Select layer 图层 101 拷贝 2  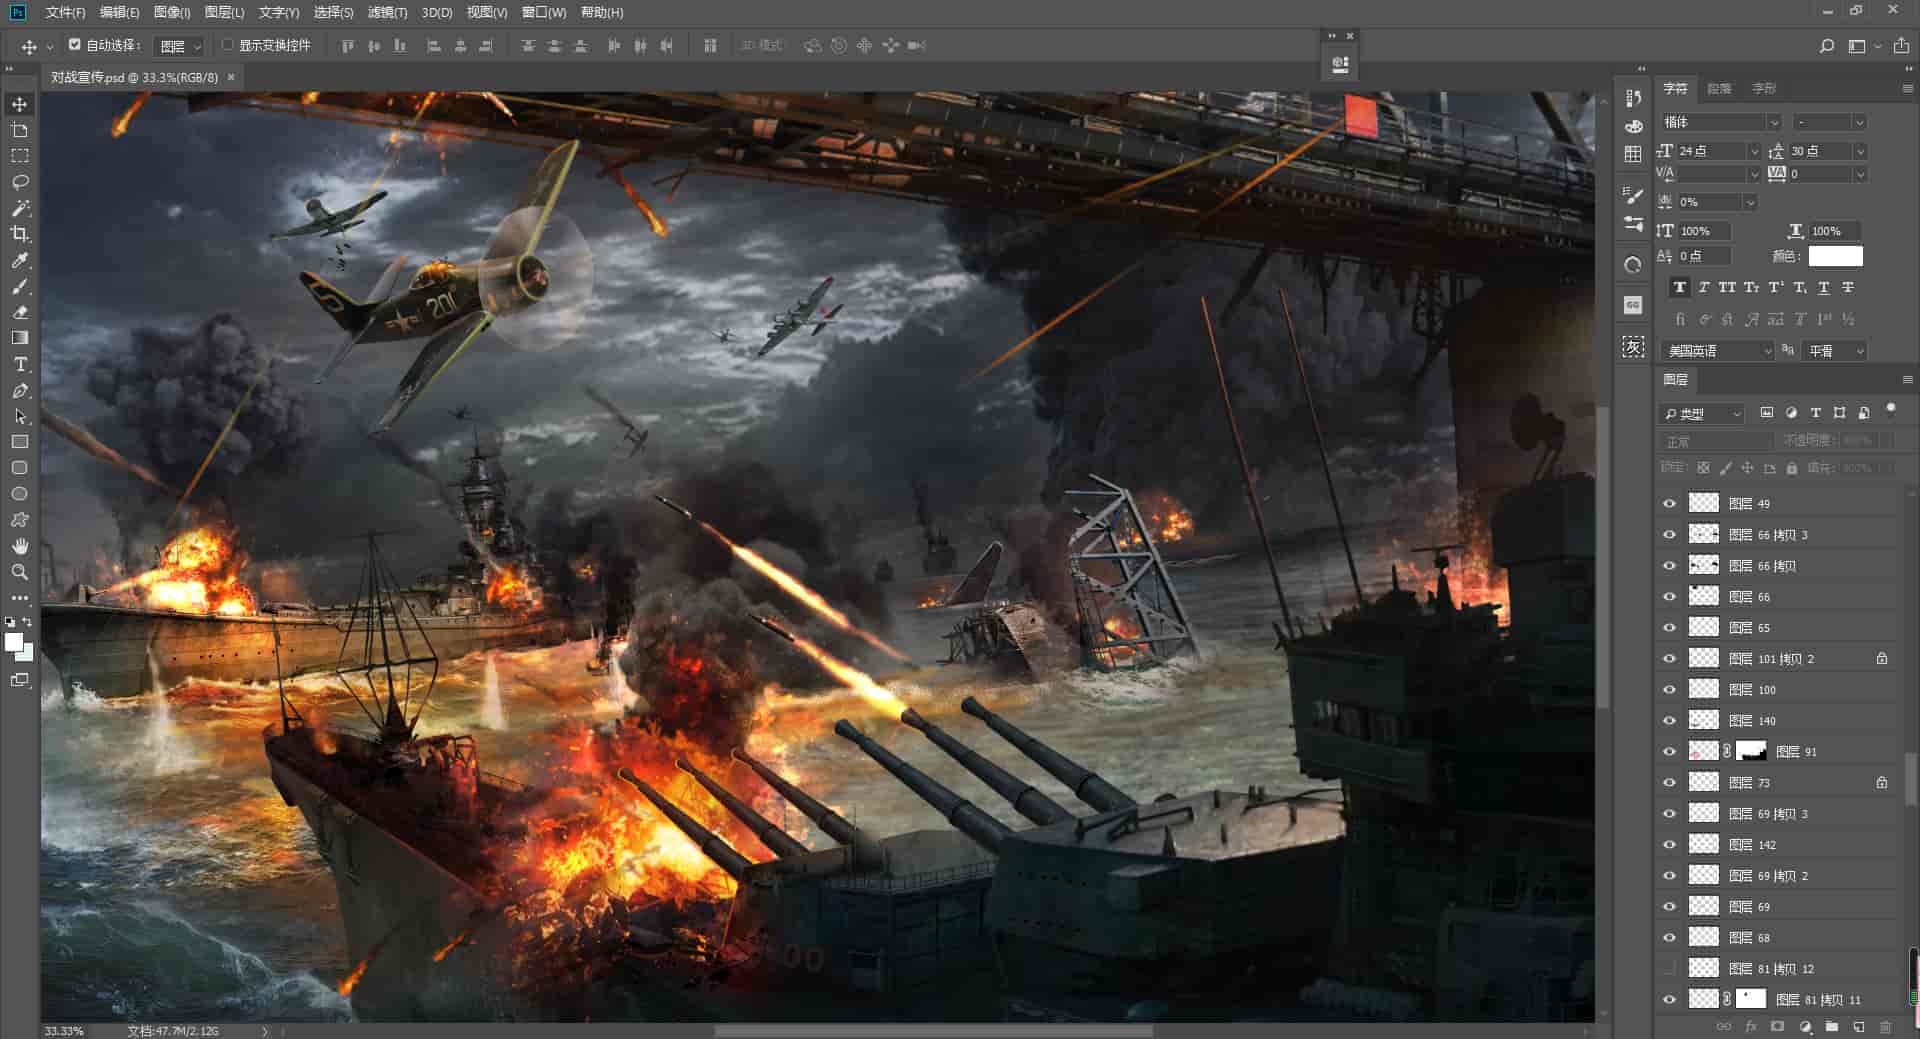tap(1778, 659)
